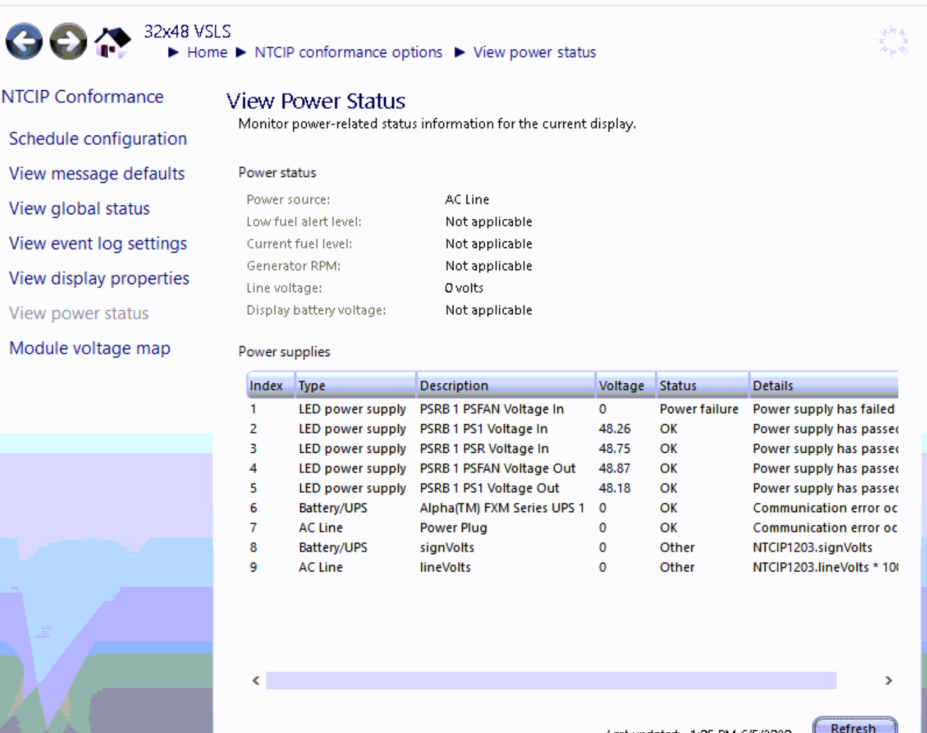Click the forward navigation arrow icon
The width and height of the screenshot is (927, 733).
66,41
